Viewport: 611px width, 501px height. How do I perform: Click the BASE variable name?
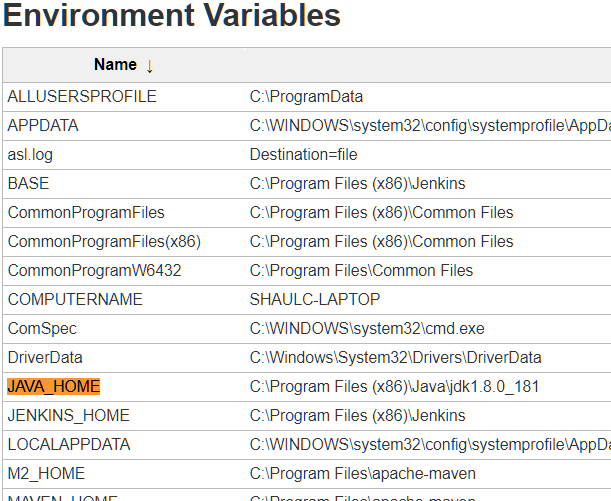click(28, 183)
